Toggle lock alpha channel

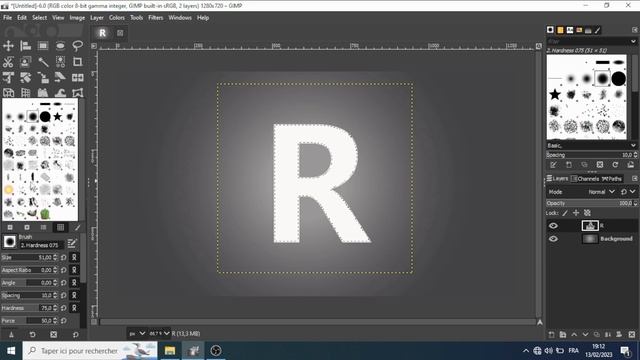[x=587, y=213]
